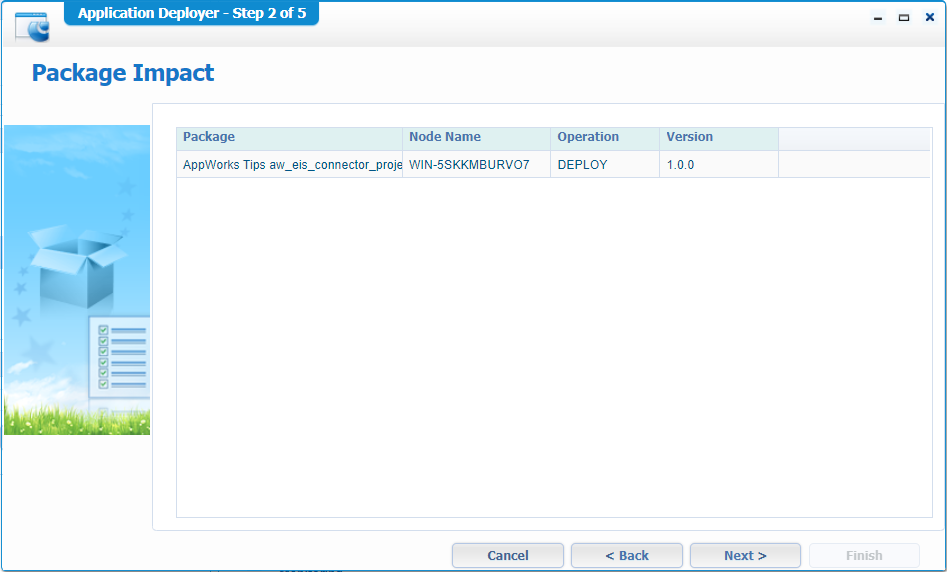Sort by the Node Name column header
This screenshot has width=947, height=572.
476,137
